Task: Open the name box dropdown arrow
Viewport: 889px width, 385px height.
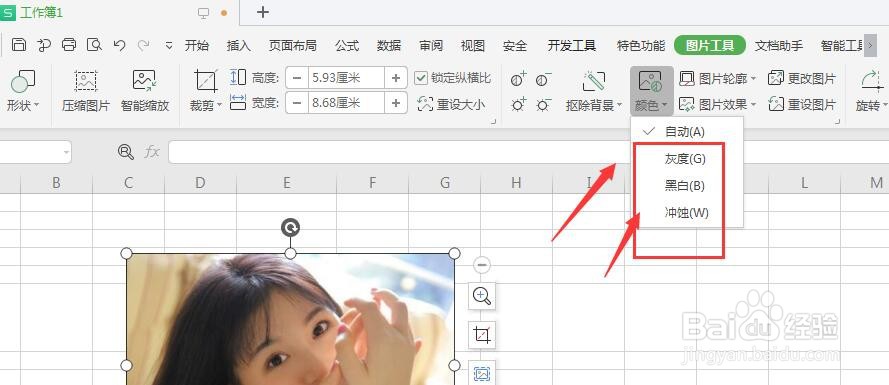Action: [x=67, y=153]
